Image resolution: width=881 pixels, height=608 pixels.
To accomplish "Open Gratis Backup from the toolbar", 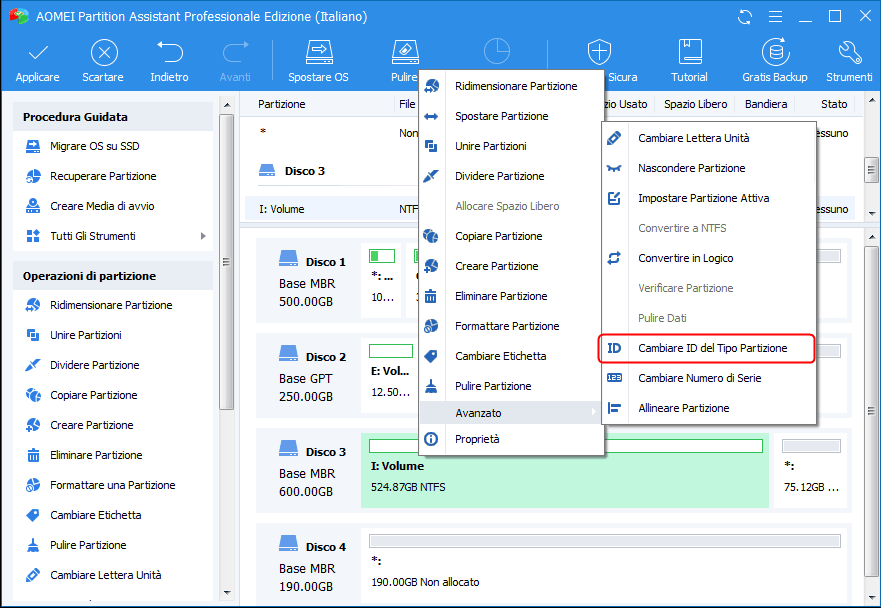I will click(x=774, y=61).
